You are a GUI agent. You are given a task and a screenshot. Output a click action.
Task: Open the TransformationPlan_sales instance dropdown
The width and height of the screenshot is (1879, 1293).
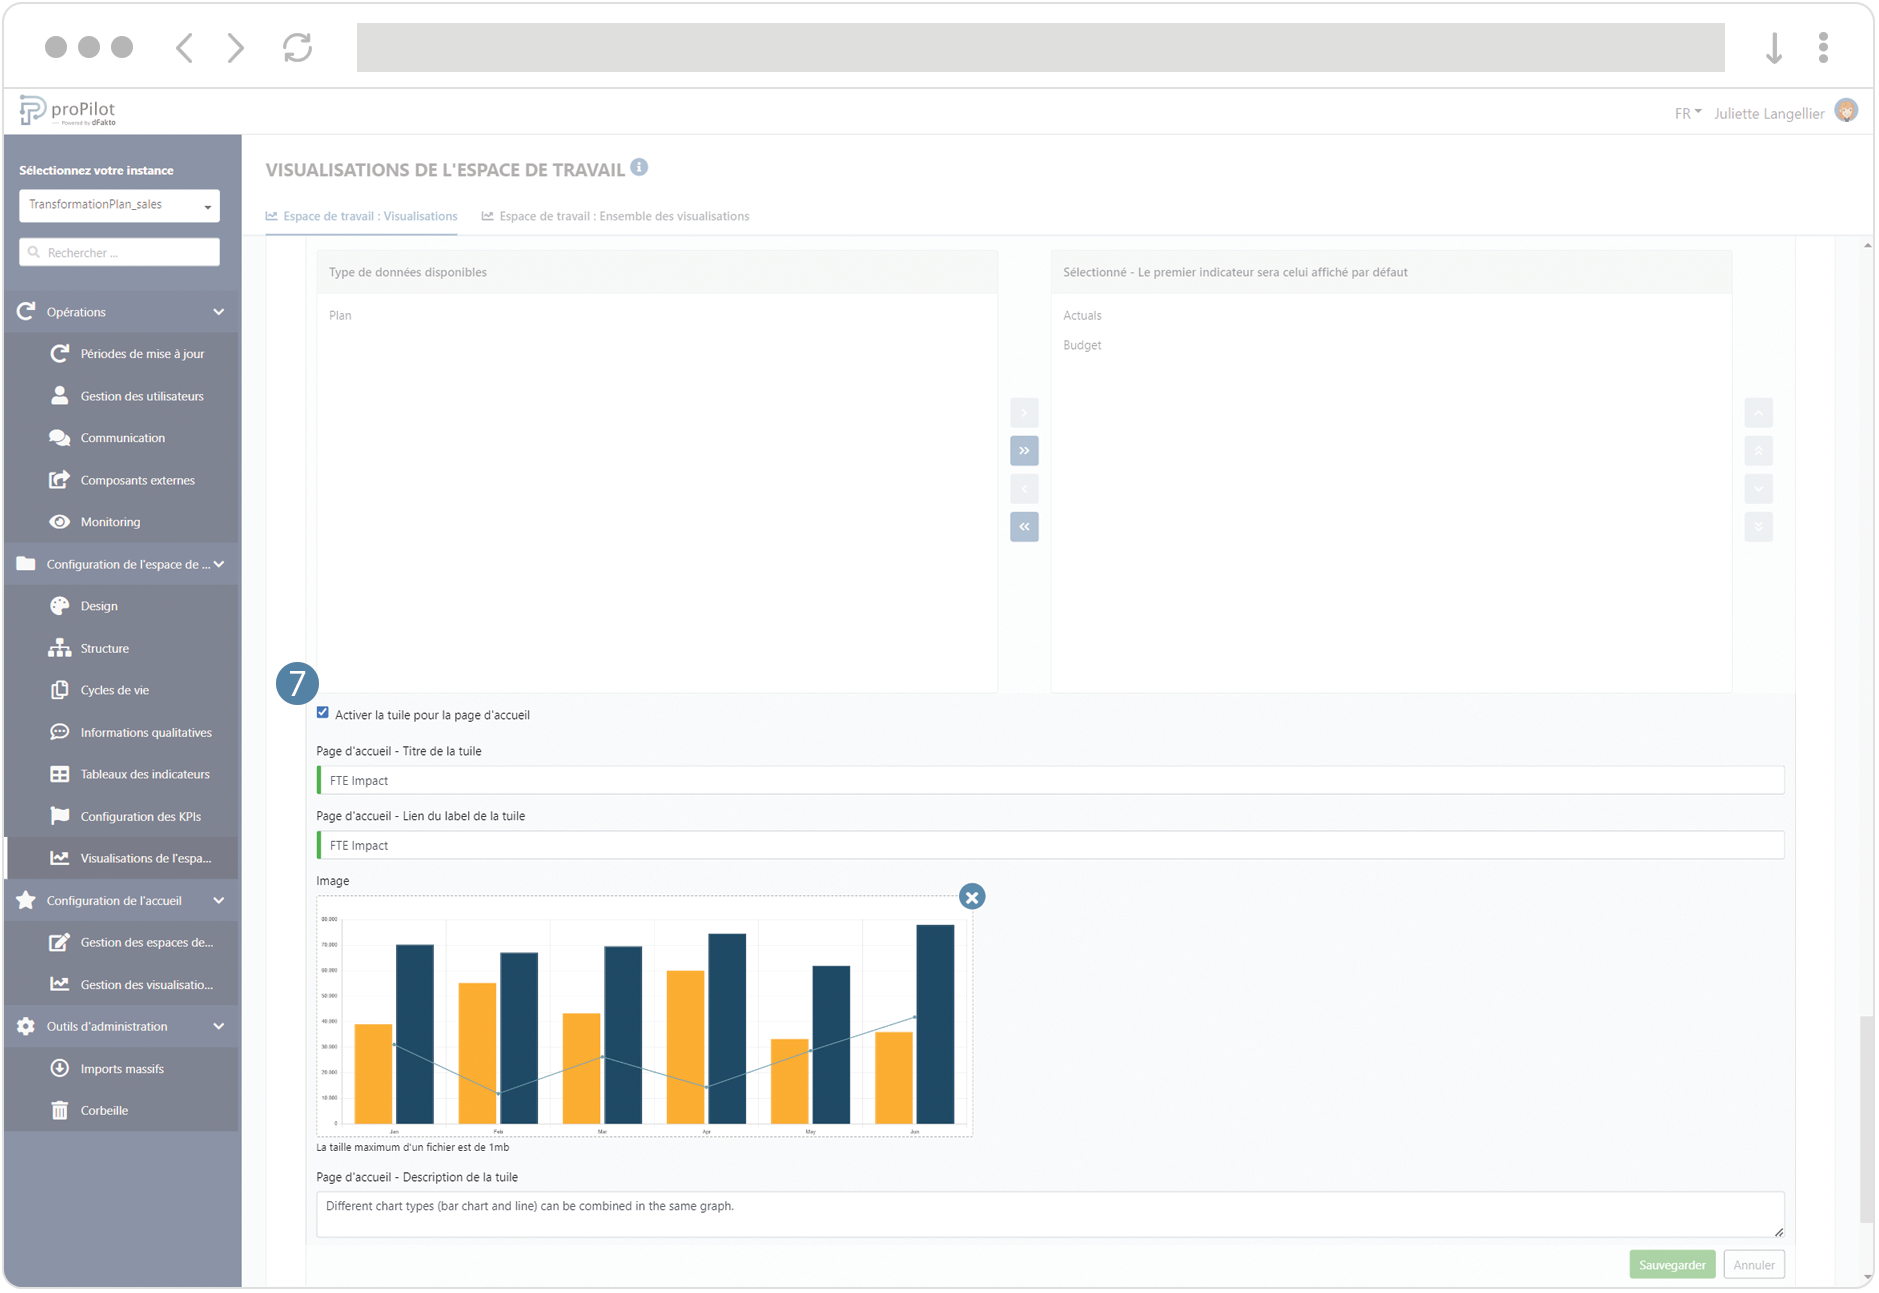(x=118, y=205)
